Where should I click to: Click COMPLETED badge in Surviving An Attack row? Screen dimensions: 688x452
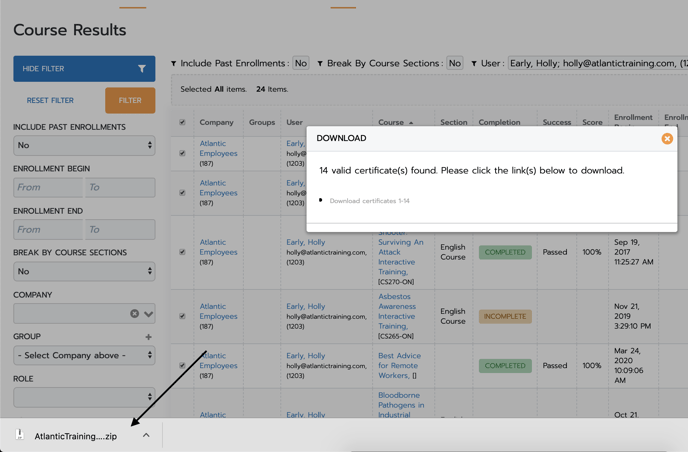tap(505, 252)
